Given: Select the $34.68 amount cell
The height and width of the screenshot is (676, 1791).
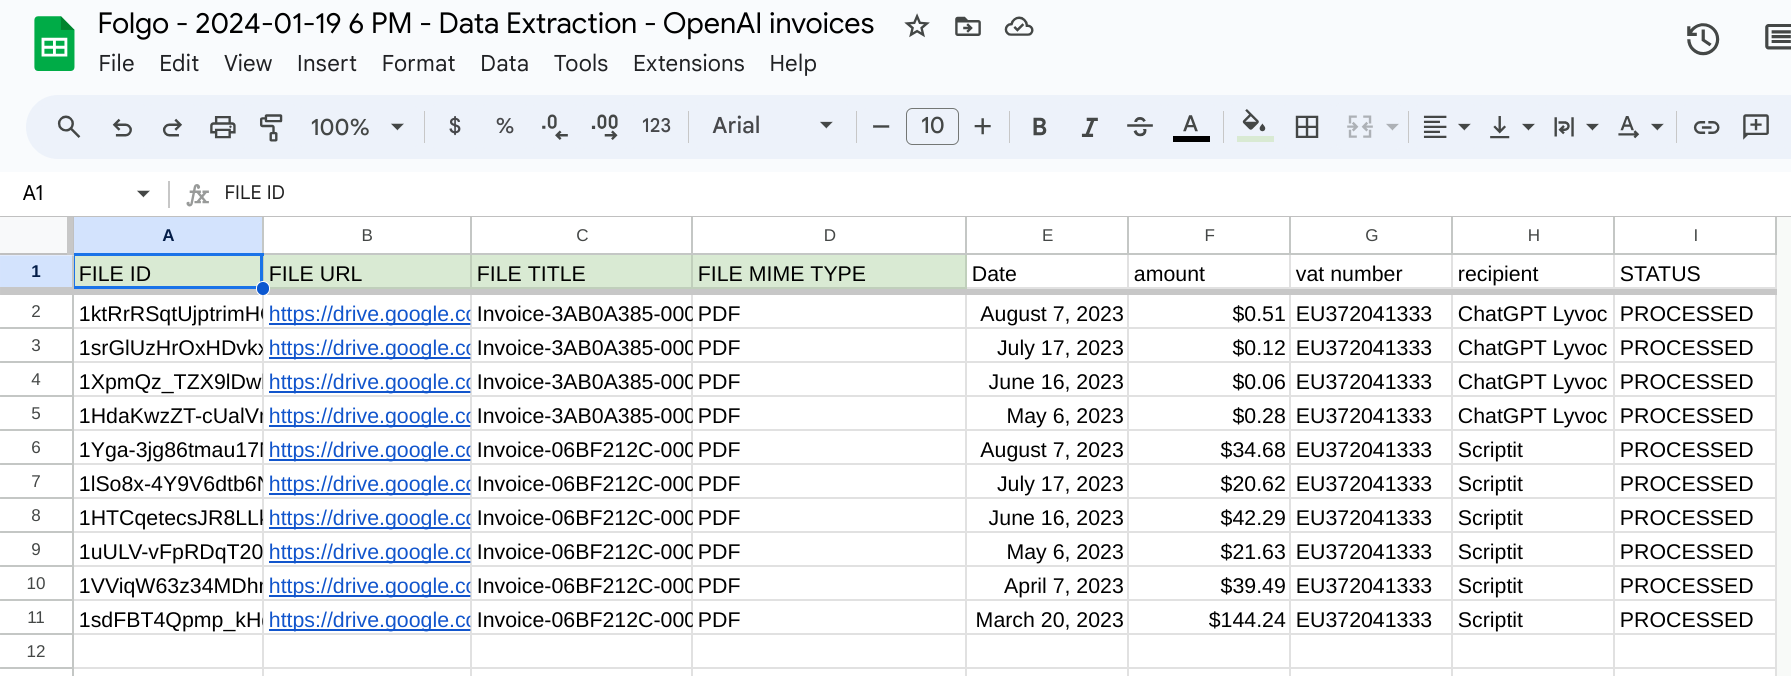Looking at the screenshot, I should (1209, 450).
